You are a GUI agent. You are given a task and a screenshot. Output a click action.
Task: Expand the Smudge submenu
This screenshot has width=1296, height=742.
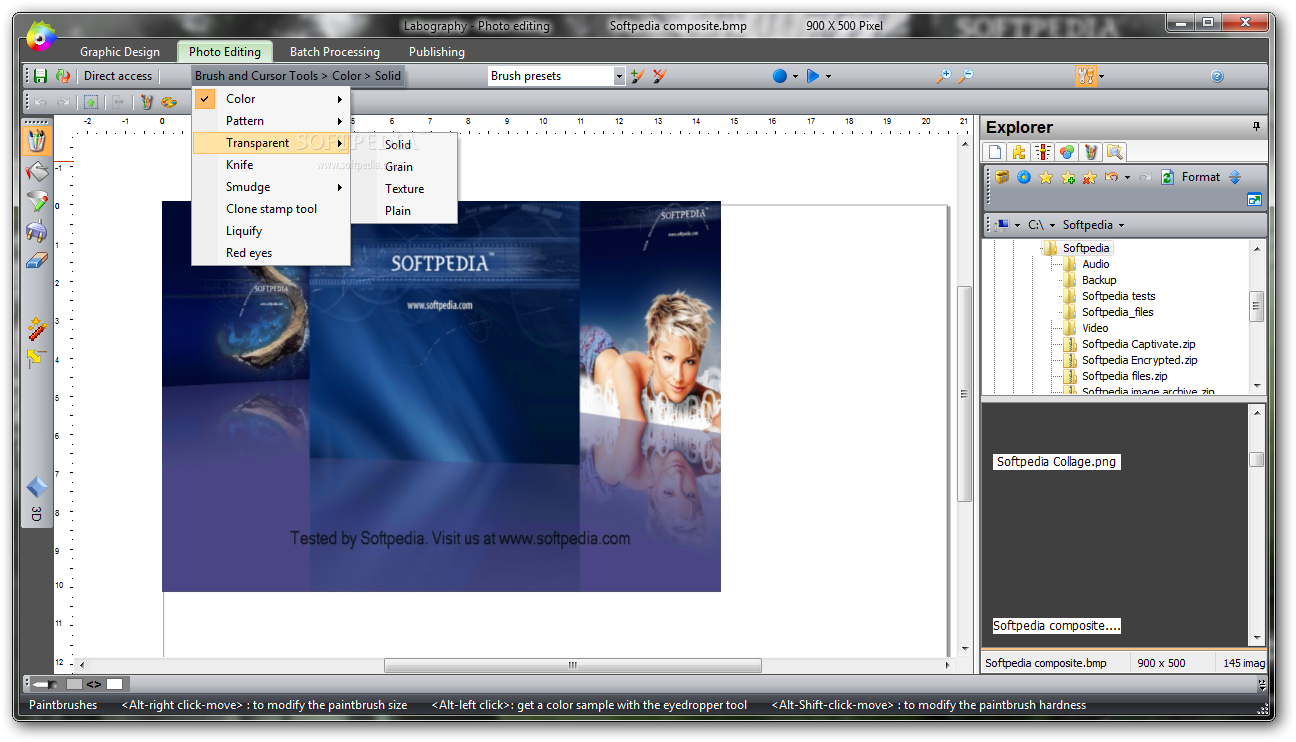pos(272,187)
